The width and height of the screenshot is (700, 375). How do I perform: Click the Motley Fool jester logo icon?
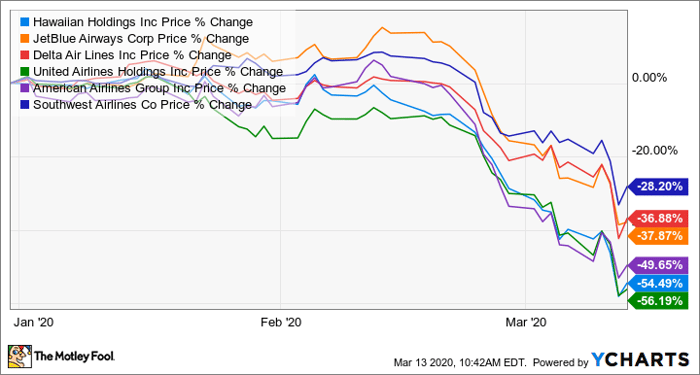pyautogui.click(x=19, y=356)
